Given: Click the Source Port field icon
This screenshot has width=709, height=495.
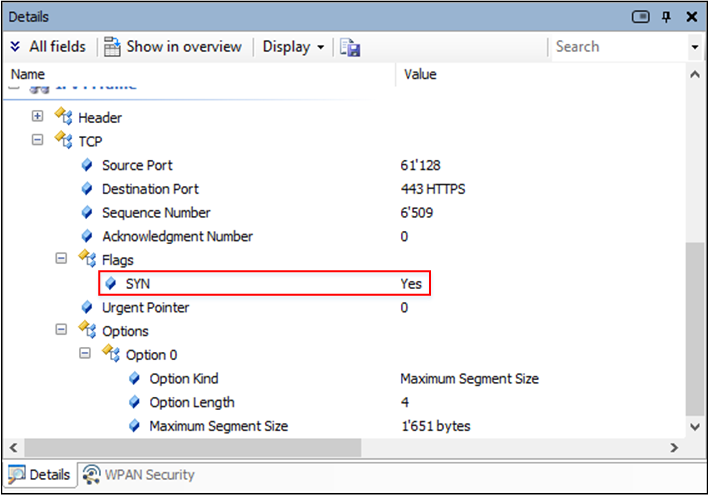Looking at the screenshot, I should point(88,165).
